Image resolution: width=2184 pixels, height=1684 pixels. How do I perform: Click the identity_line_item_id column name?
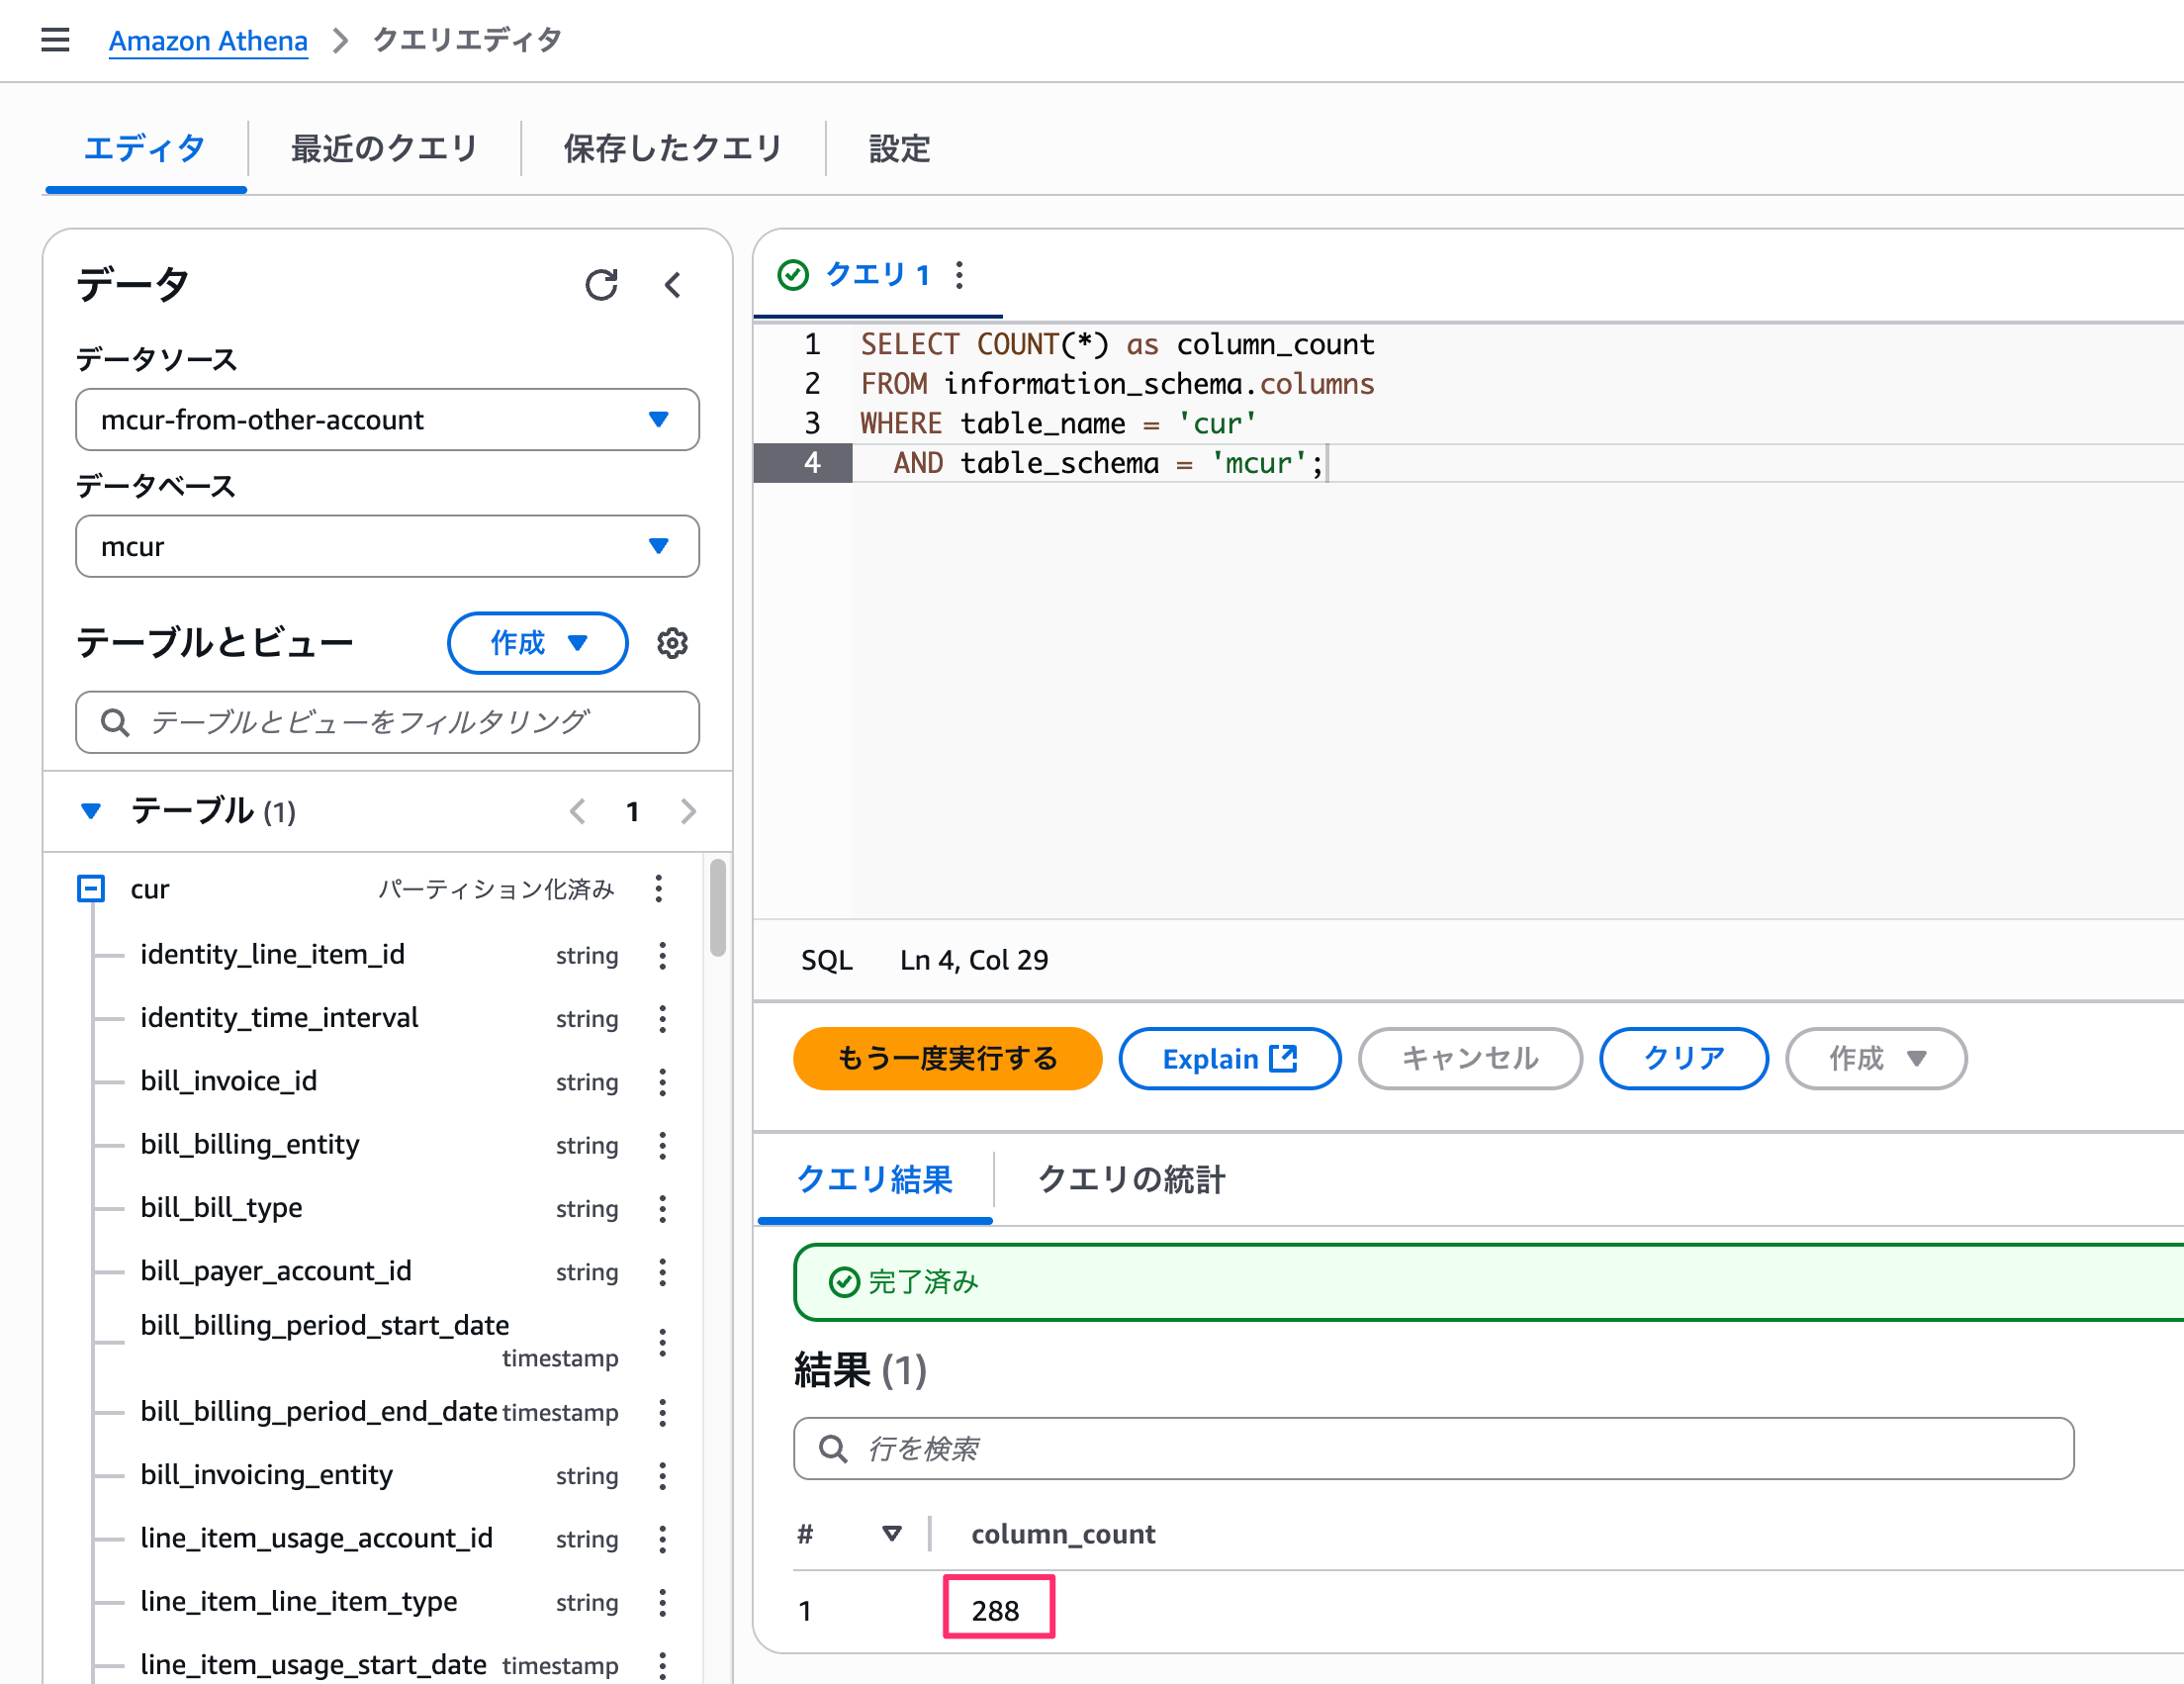273,955
